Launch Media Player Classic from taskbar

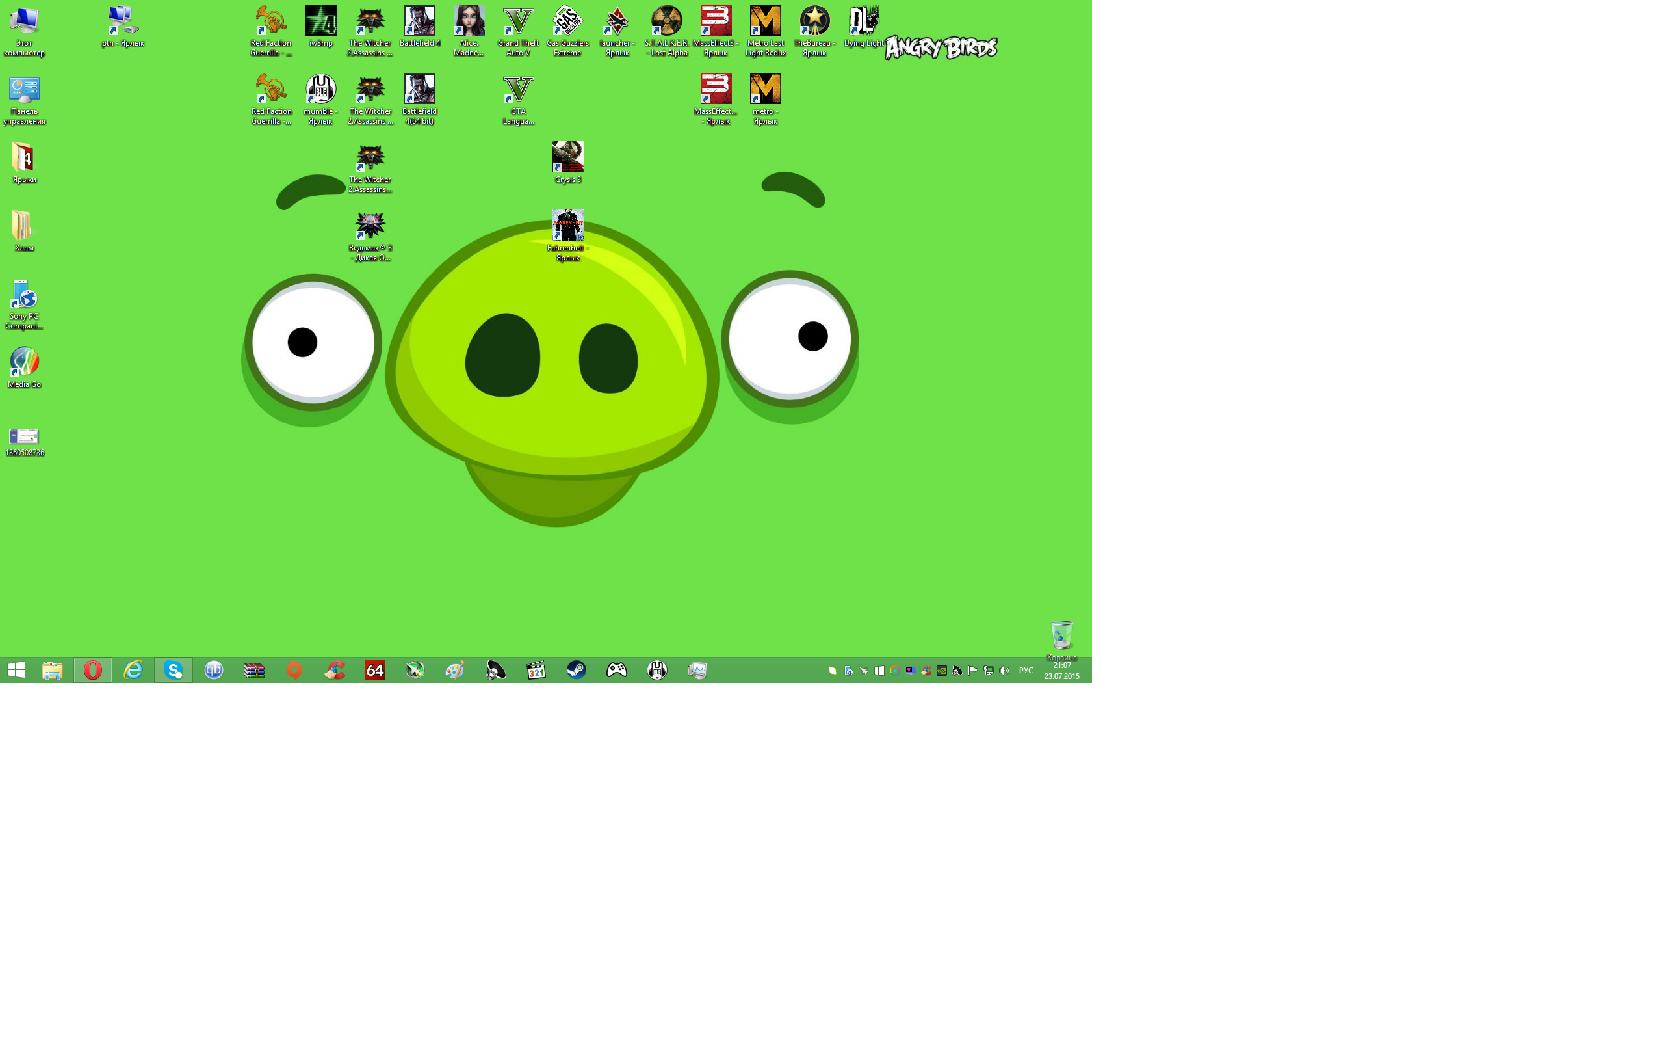coord(536,670)
